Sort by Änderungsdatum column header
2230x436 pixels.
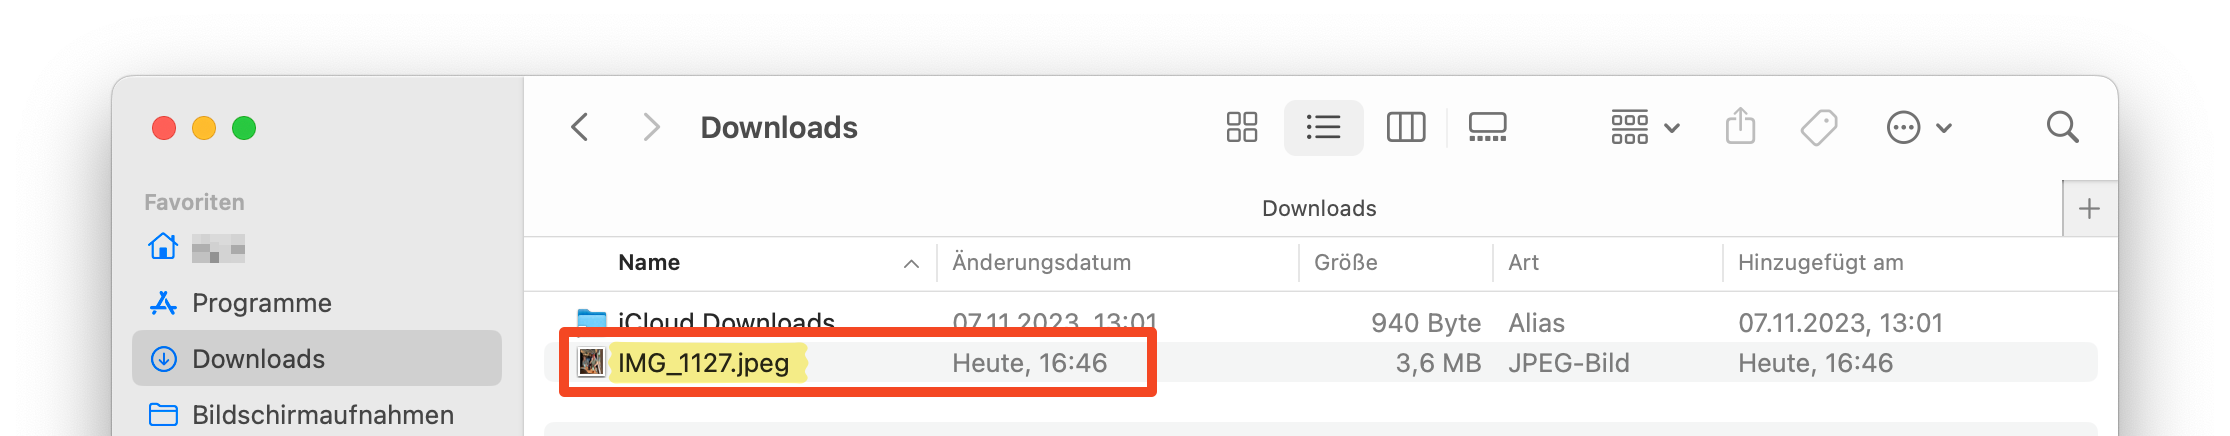[x=1041, y=263]
